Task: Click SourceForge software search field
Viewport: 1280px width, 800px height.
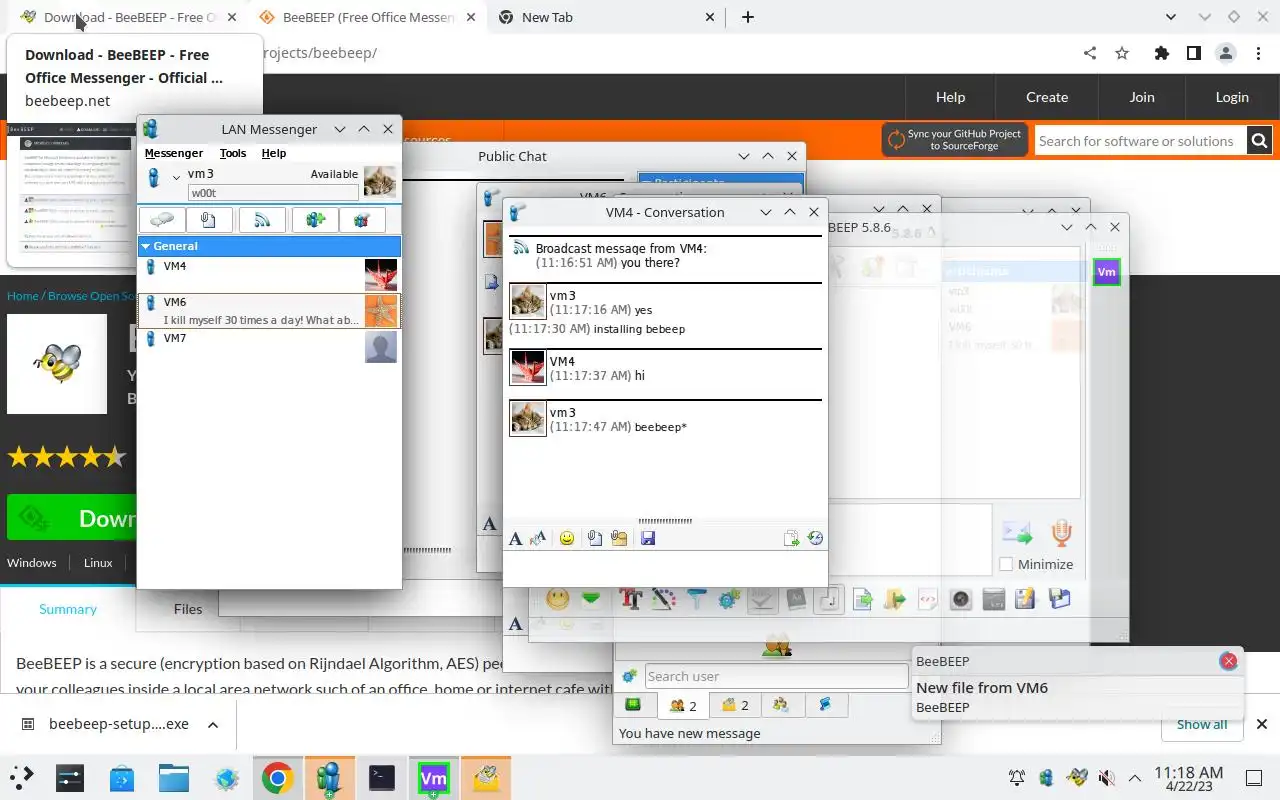Action: coord(1140,141)
